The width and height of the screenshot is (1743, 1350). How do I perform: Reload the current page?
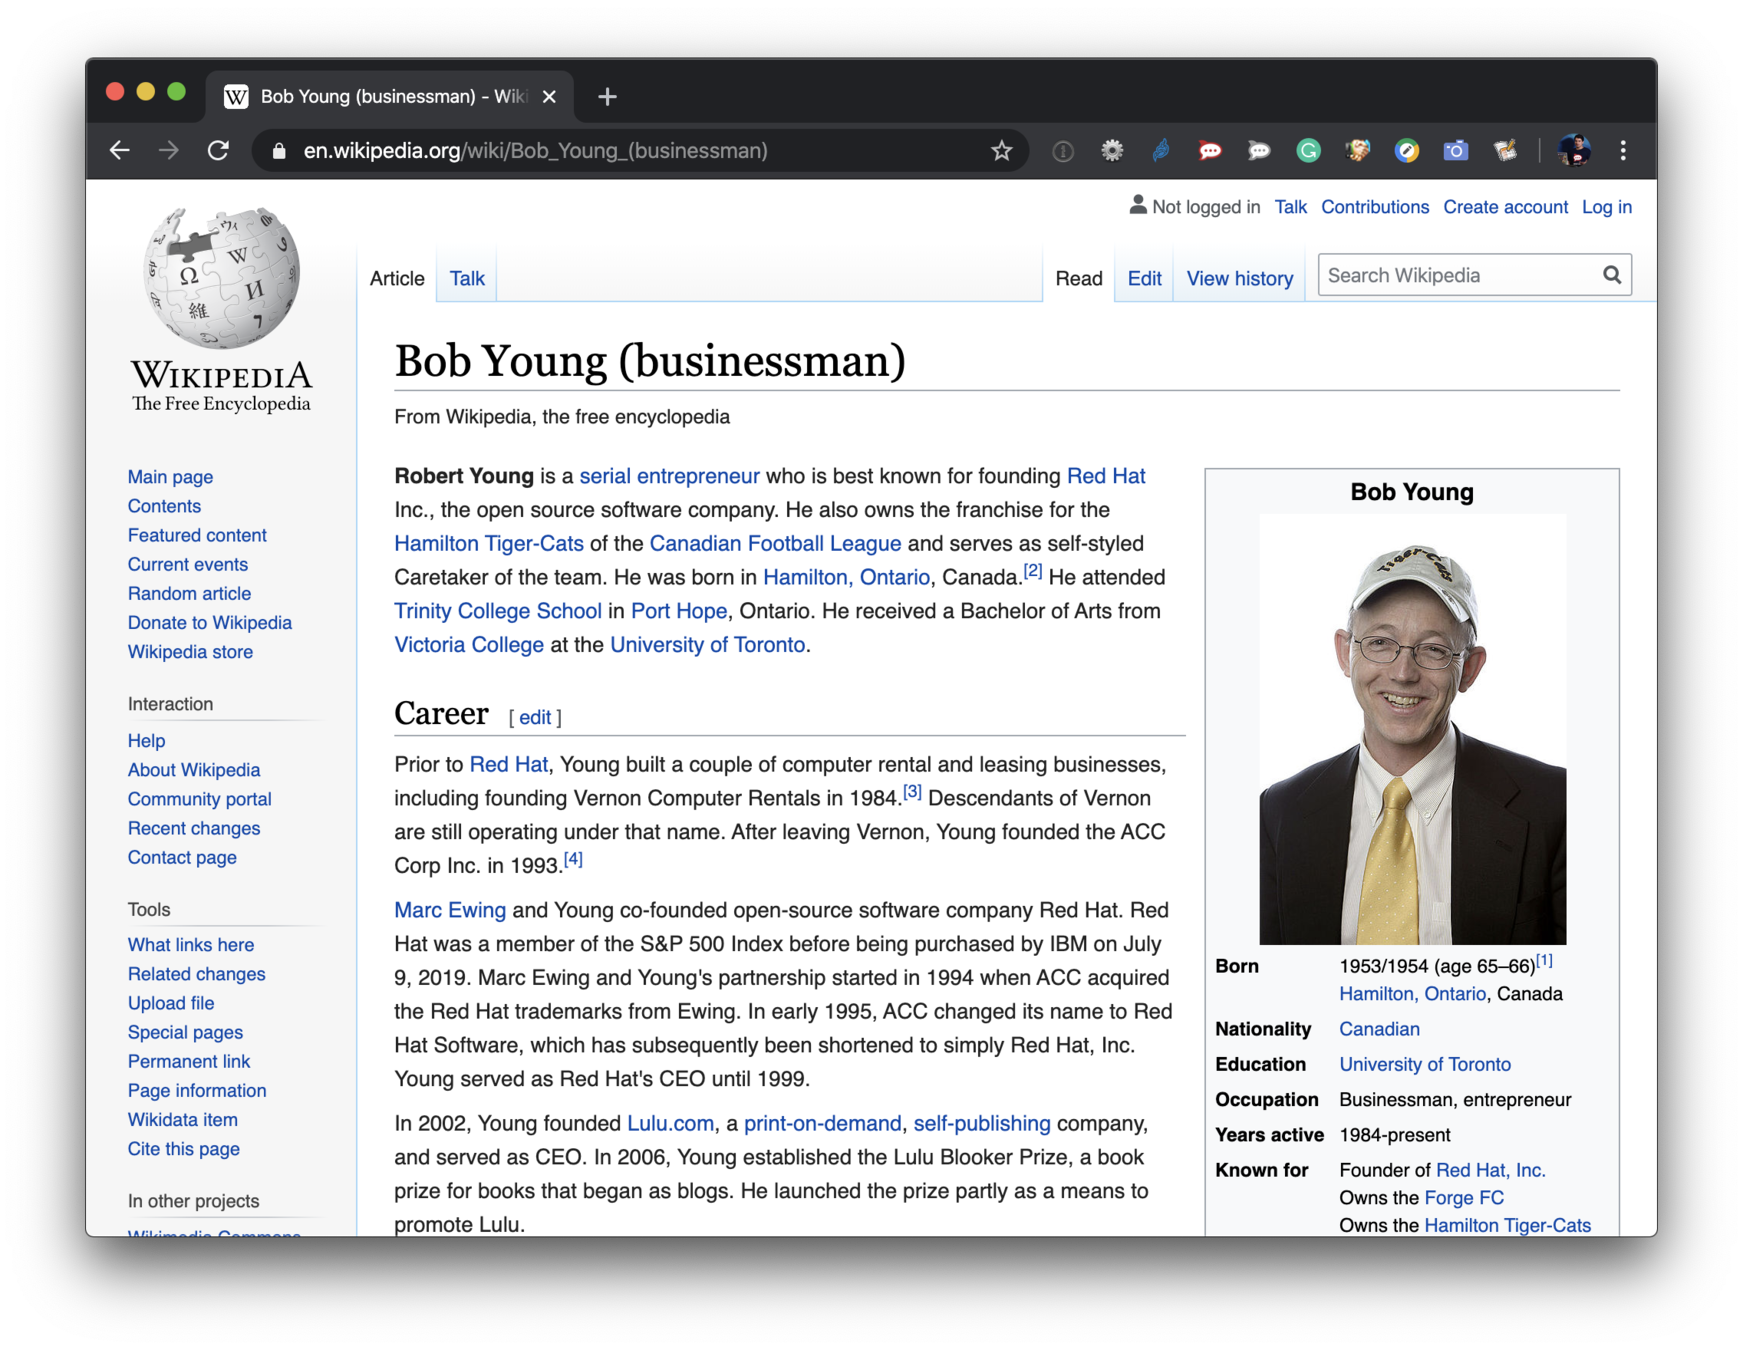pos(218,151)
